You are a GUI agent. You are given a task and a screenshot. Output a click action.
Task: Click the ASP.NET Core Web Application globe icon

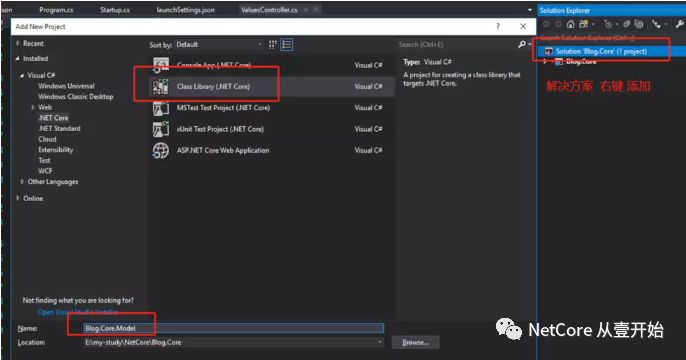coord(161,150)
